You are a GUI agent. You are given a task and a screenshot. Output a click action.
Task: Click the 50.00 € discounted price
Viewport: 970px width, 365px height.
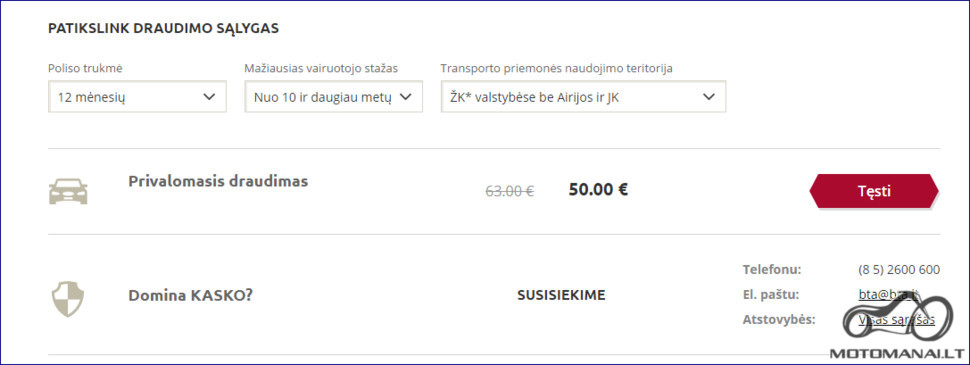point(598,189)
